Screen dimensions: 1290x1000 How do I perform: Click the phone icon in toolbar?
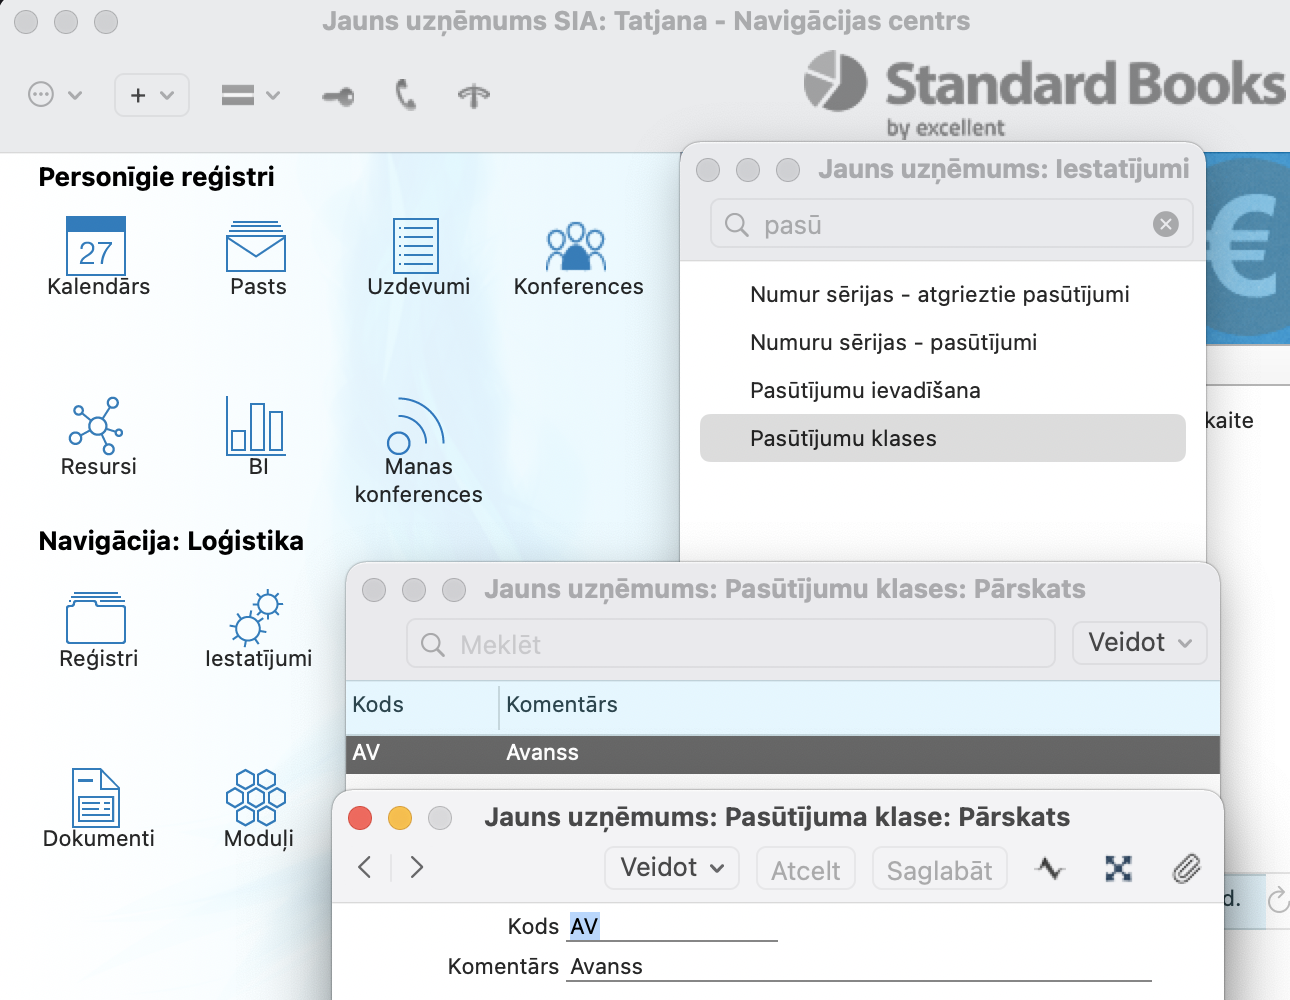[405, 95]
